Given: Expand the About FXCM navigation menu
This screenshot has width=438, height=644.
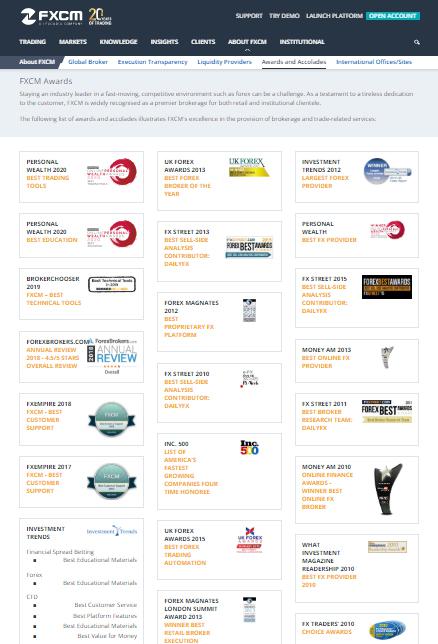Looking at the screenshot, I should (247, 42).
